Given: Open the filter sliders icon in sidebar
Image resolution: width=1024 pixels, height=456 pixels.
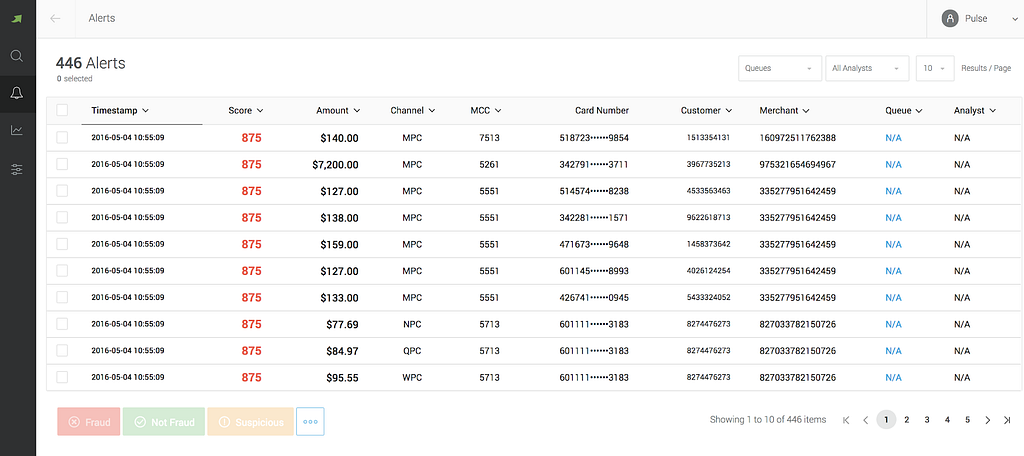Looking at the screenshot, I should pyautogui.click(x=17, y=170).
